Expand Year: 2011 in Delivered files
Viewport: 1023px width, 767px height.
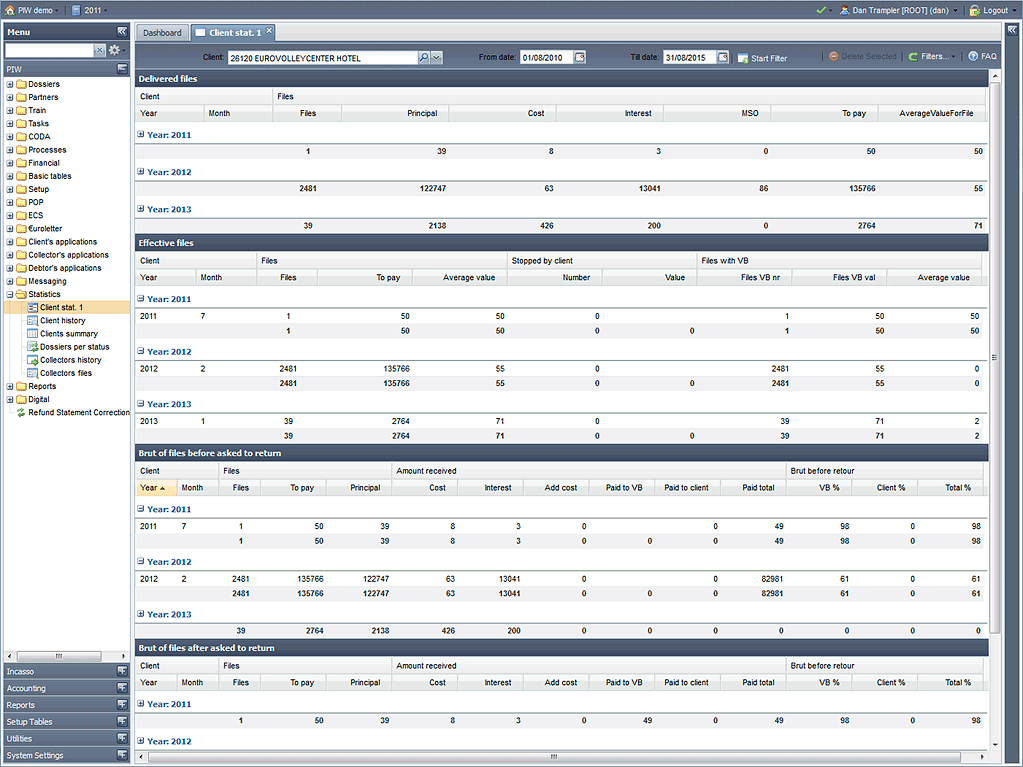click(x=141, y=134)
